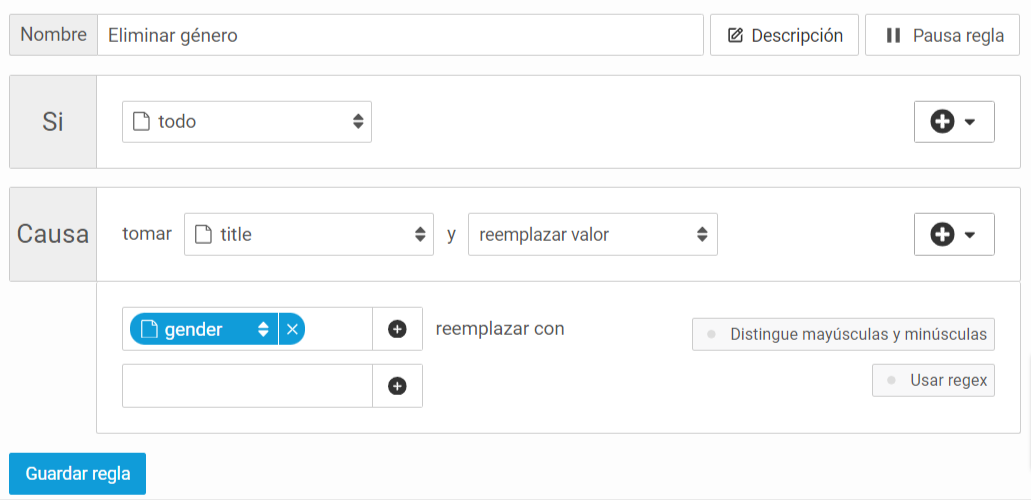Click the pencil icon on the Descripción button
Screen dimensions: 1031x500
[735, 36]
